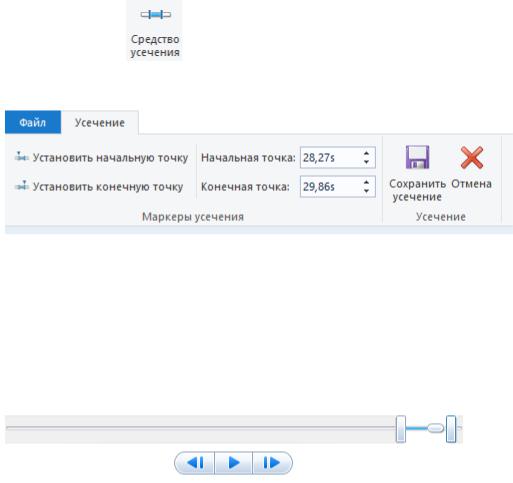This screenshot has height=483, width=513.
Task: Click Установить начальную точку
Action: (102, 157)
